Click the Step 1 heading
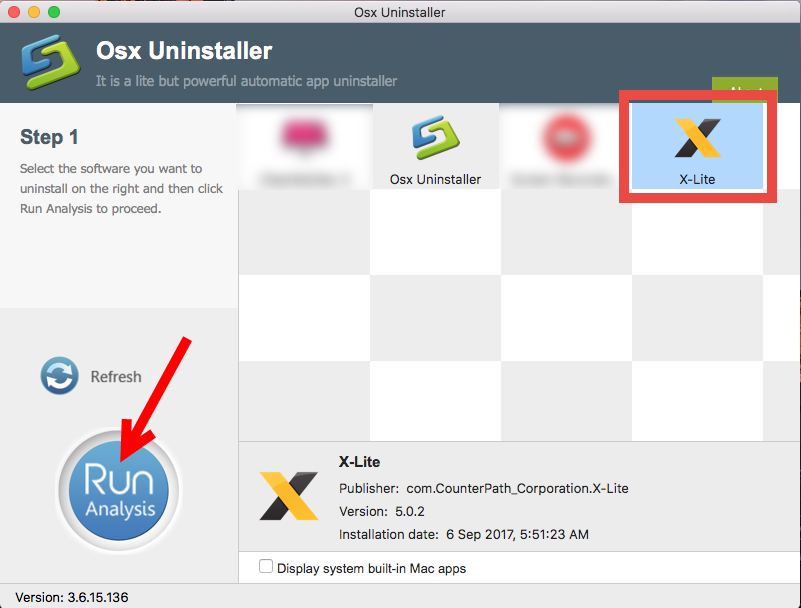The height and width of the screenshot is (608, 801). pos(49,137)
